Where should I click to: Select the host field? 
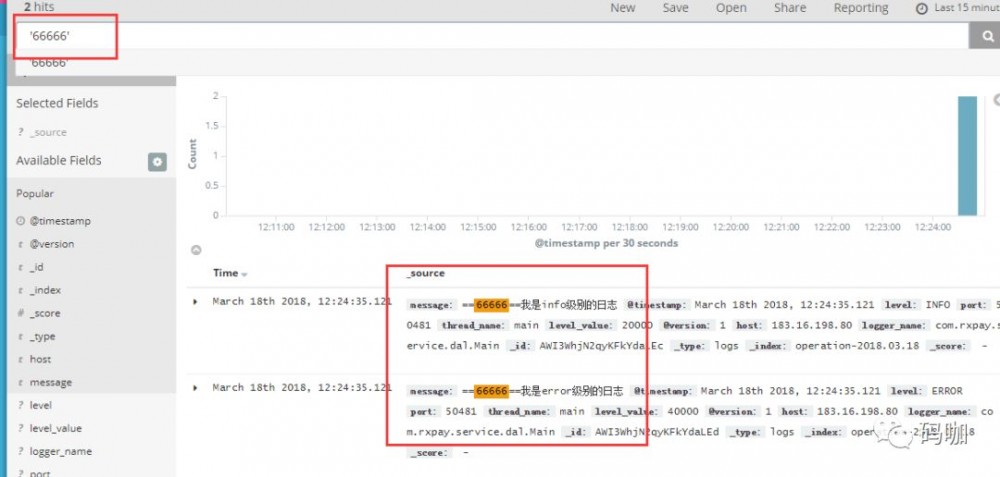pos(40,359)
